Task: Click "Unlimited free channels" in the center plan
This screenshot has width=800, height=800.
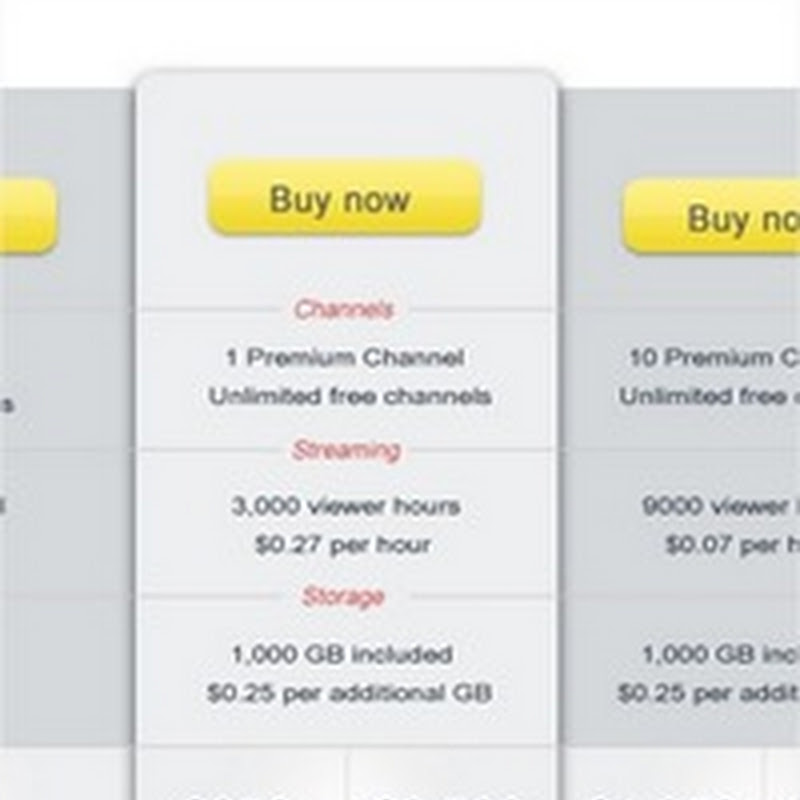Action: [349, 396]
